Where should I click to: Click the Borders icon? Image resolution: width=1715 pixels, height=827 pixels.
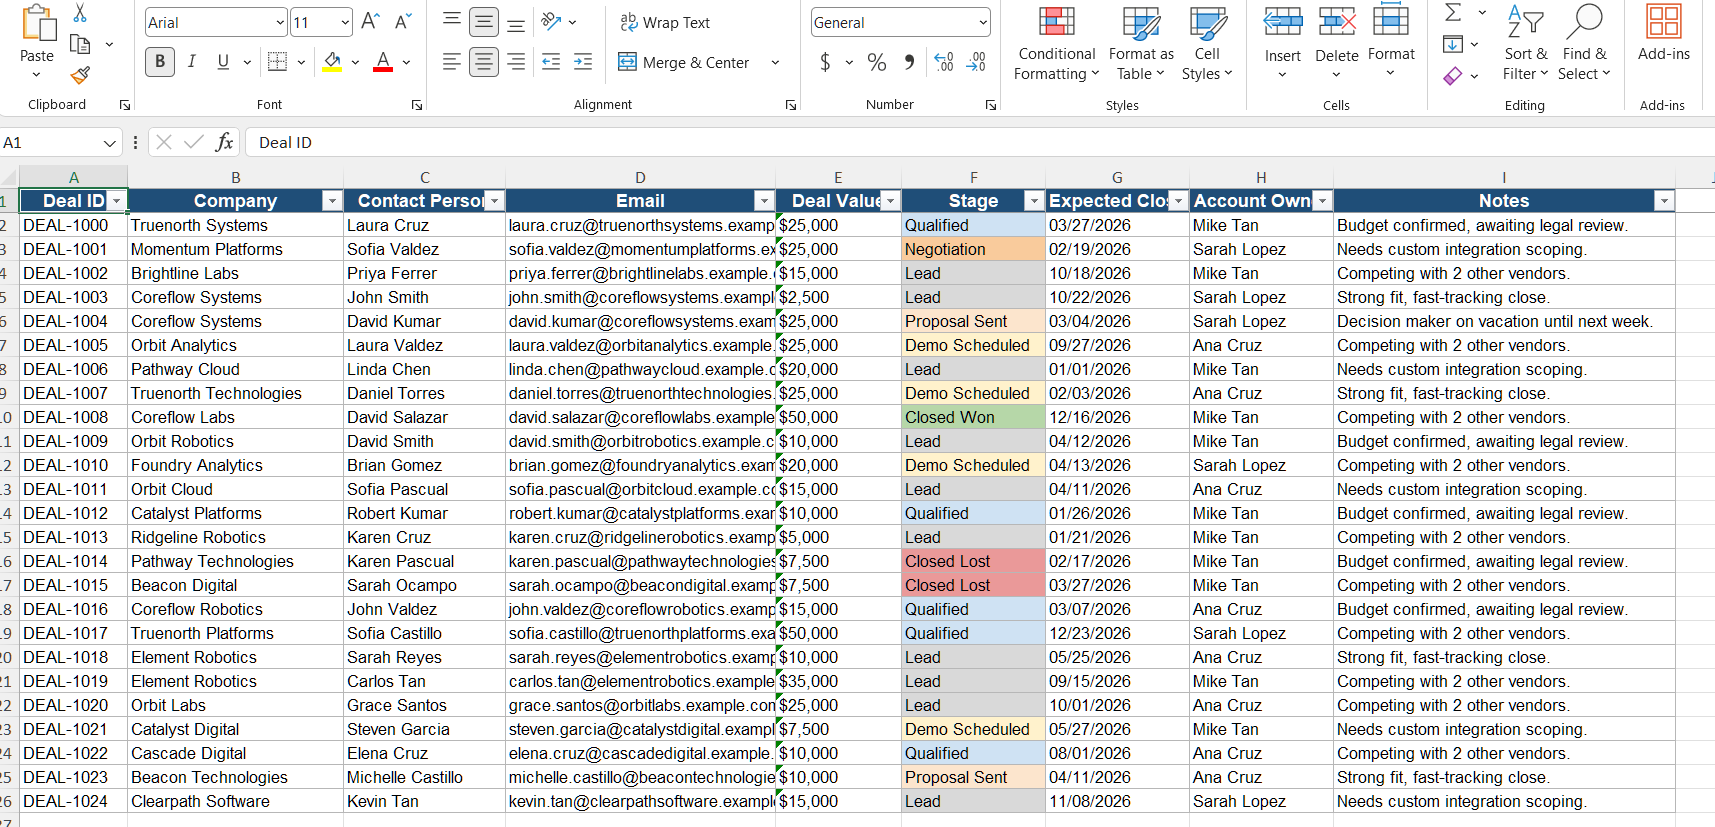click(278, 62)
